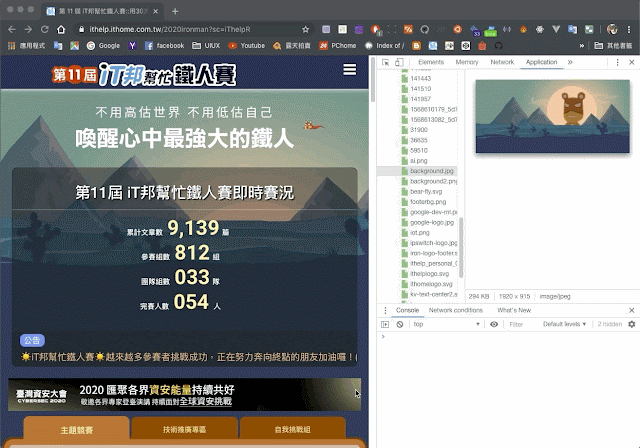Open the Network conditions drawer tab
Screen dimensions: 640x448
point(456,310)
